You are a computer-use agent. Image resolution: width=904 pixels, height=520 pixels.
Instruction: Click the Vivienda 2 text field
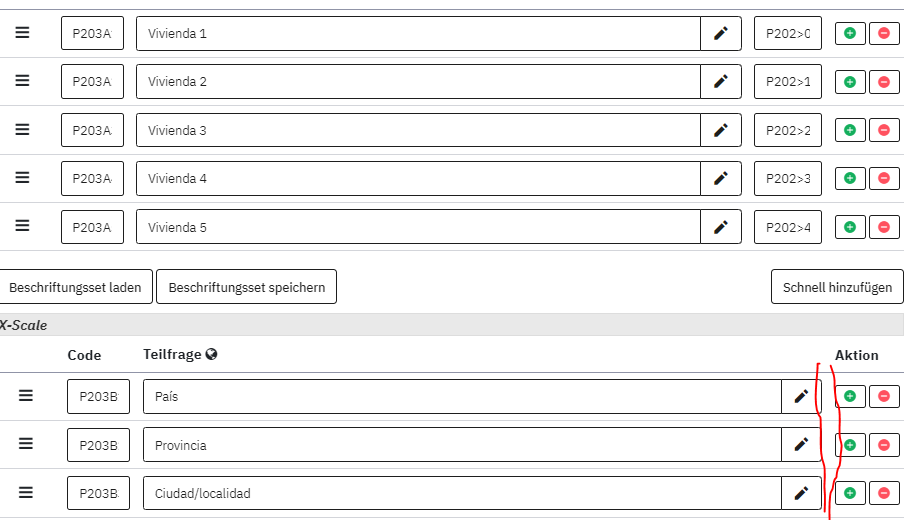tap(418, 82)
